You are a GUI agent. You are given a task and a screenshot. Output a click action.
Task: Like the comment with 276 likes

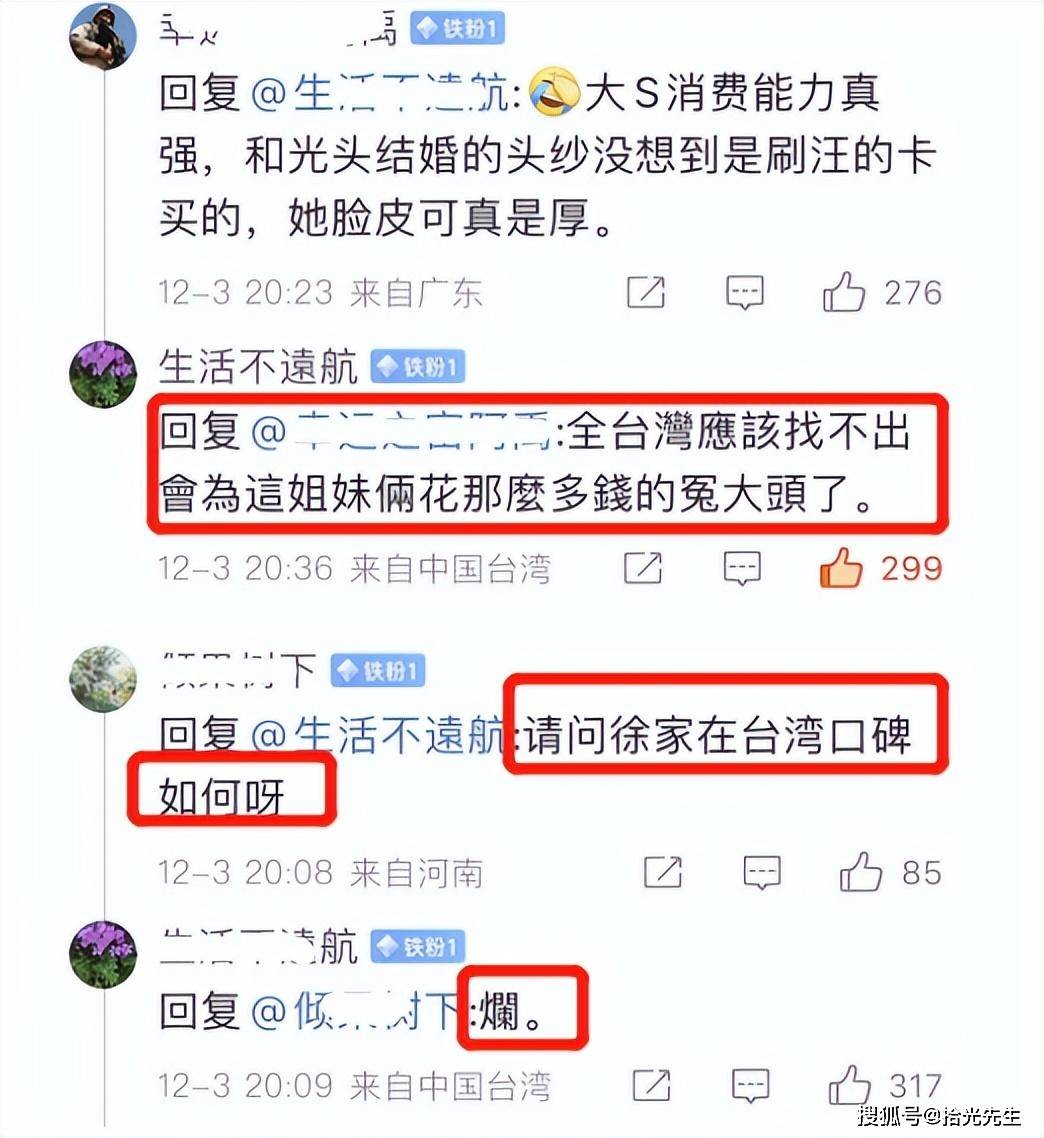pyautogui.click(x=844, y=292)
